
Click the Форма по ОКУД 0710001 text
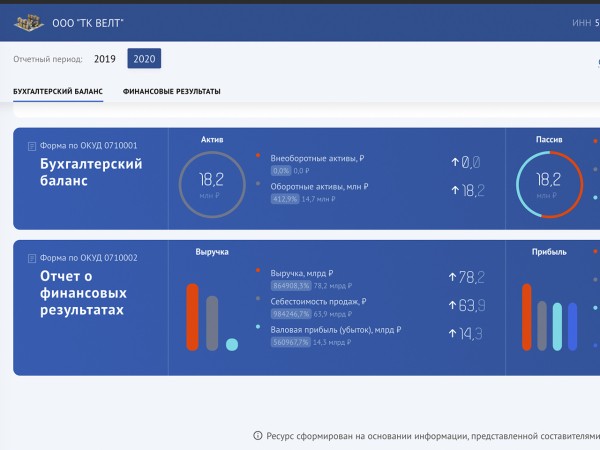pos(88,145)
